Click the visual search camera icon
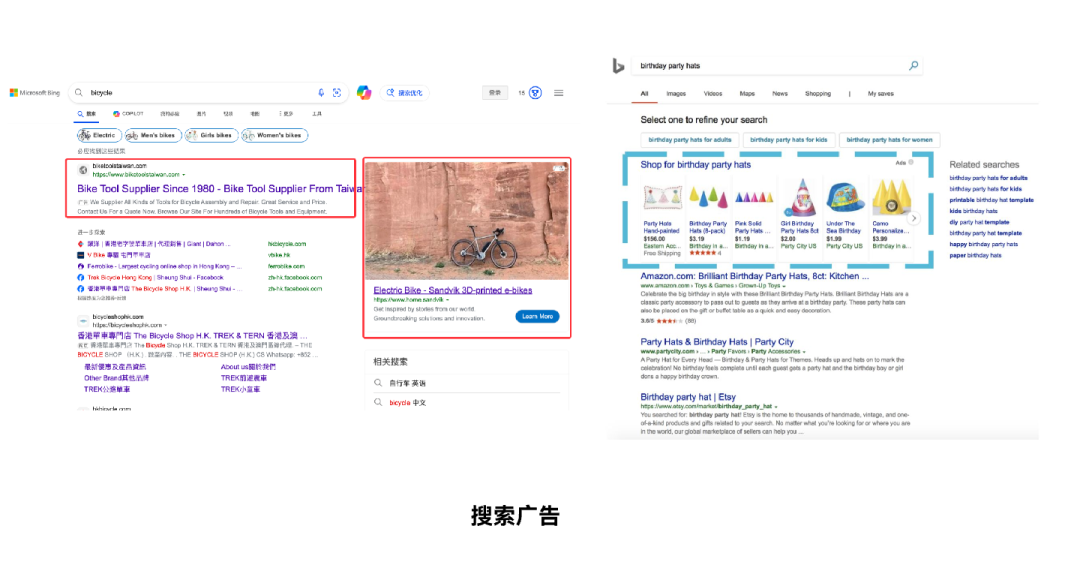 pos(337,92)
